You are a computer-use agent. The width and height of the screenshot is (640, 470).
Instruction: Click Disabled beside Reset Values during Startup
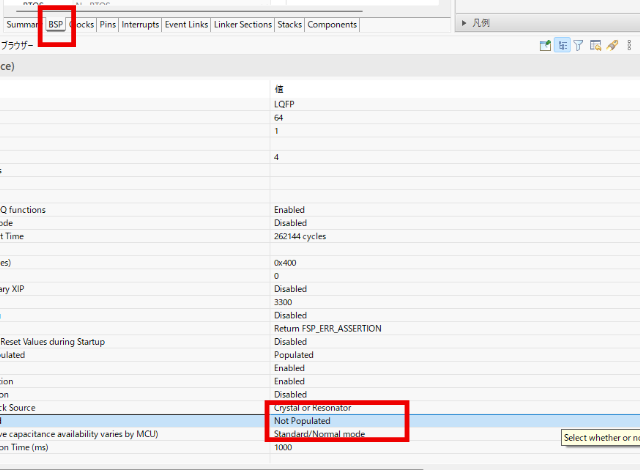(290, 341)
